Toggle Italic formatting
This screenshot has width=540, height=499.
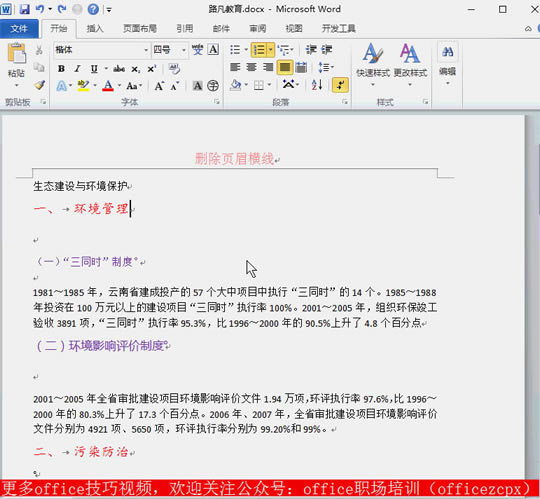point(77,69)
